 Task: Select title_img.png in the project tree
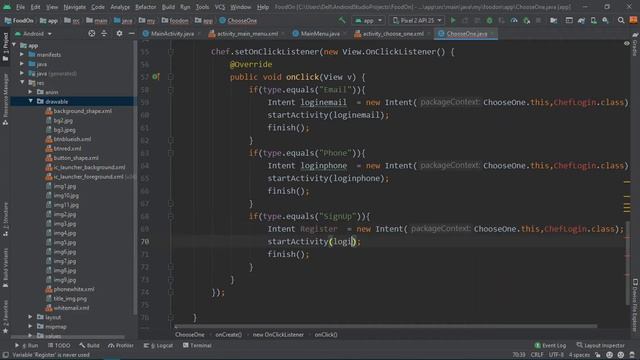[70, 298]
